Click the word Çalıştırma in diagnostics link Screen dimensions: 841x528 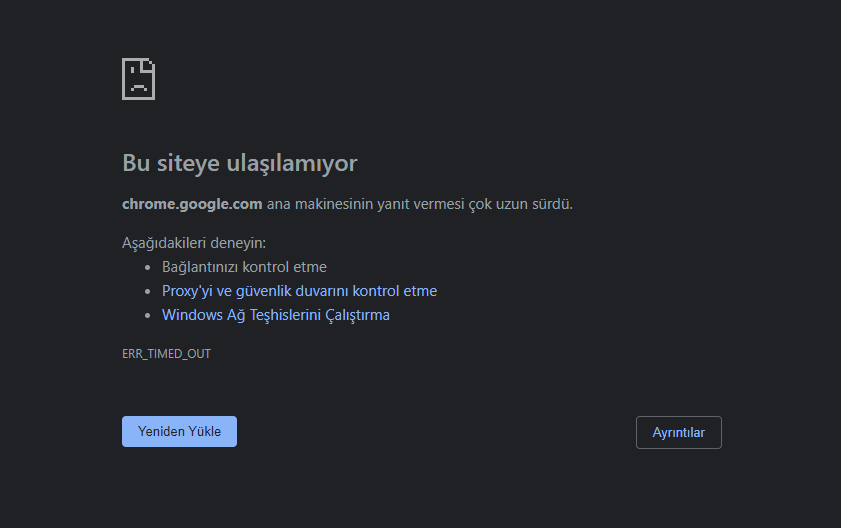pos(357,315)
